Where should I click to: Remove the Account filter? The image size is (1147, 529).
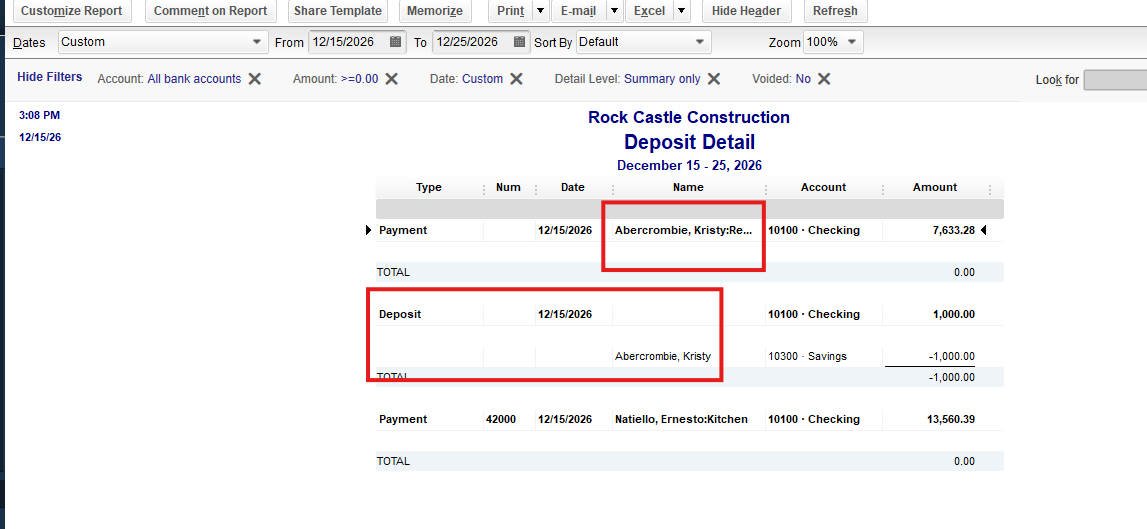tap(255, 79)
